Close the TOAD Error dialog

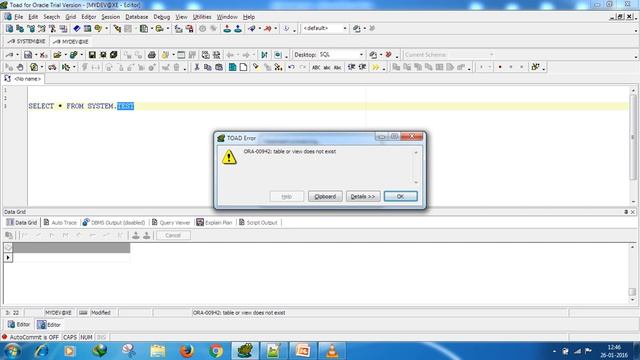411,137
